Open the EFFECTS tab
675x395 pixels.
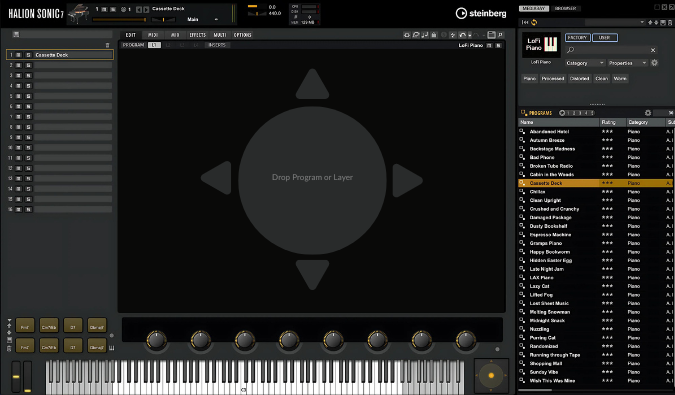click(x=198, y=35)
